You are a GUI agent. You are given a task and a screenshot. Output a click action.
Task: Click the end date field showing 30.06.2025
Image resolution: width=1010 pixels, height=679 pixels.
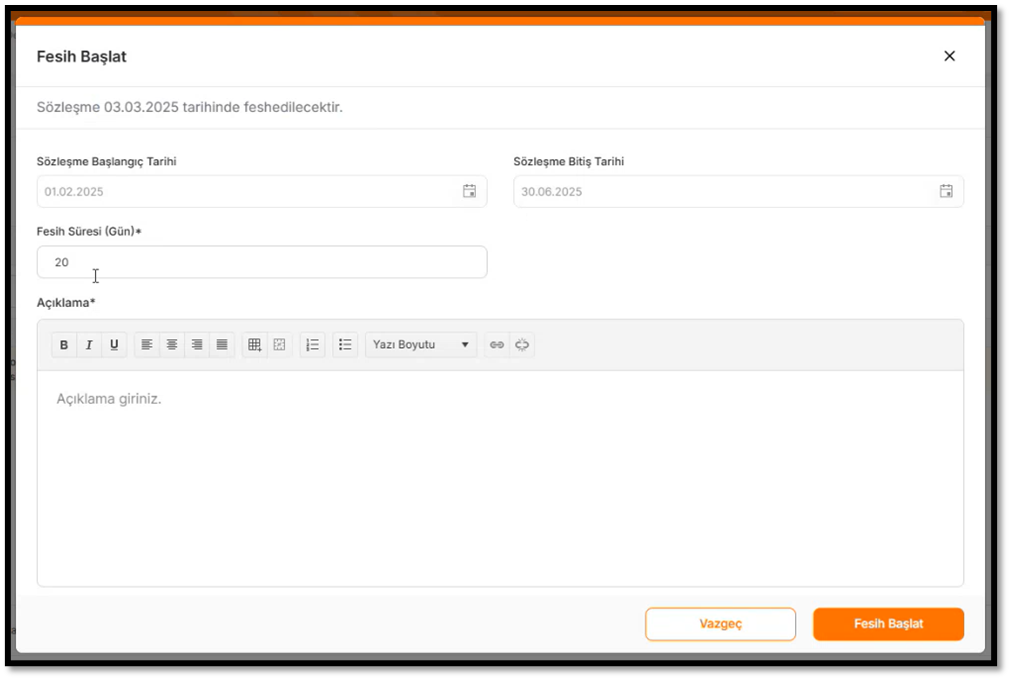(x=738, y=191)
